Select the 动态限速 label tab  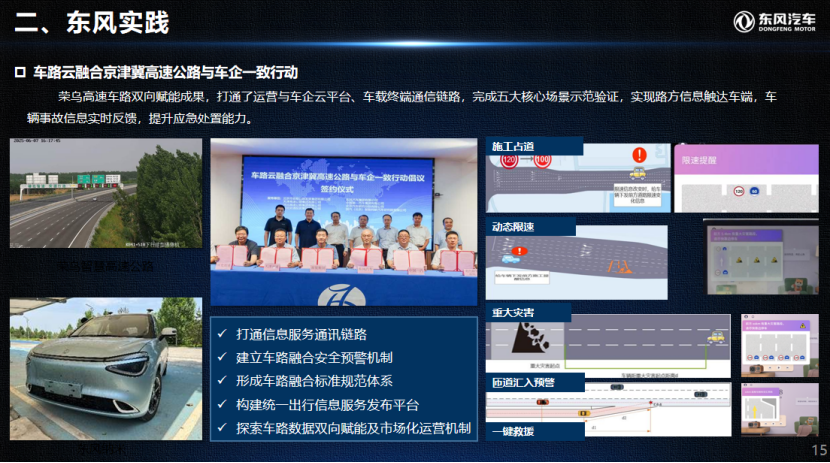pos(513,227)
